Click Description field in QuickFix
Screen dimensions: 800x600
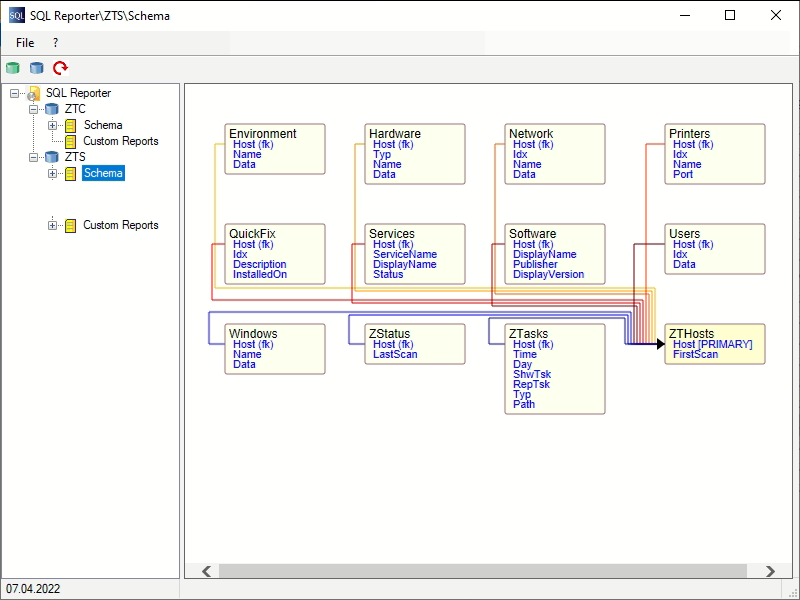coord(260,264)
